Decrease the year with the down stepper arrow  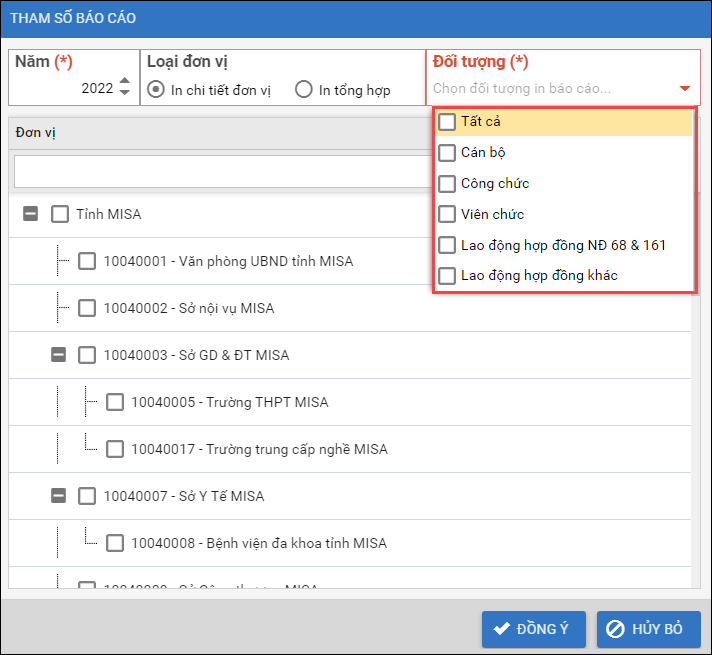[x=124, y=93]
